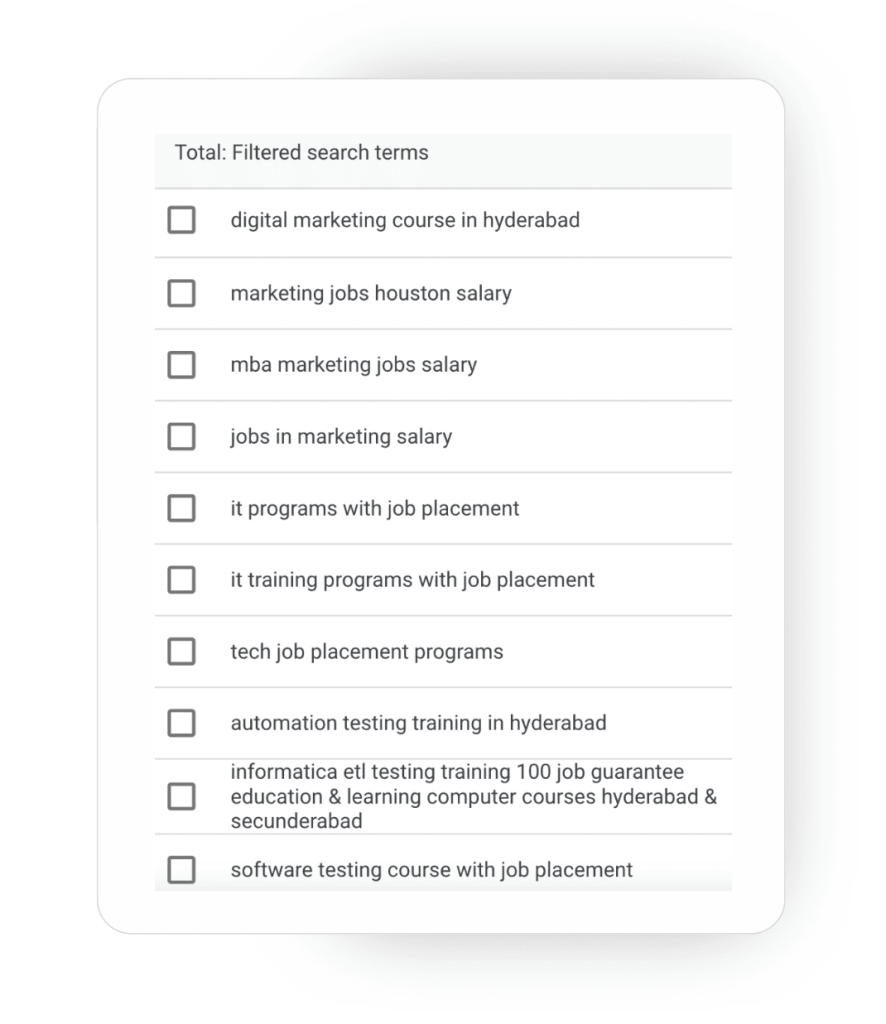Screen dimensions: 886x1024
Task: Select 'it training programs with job placement' checkbox
Action: tap(181, 580)
